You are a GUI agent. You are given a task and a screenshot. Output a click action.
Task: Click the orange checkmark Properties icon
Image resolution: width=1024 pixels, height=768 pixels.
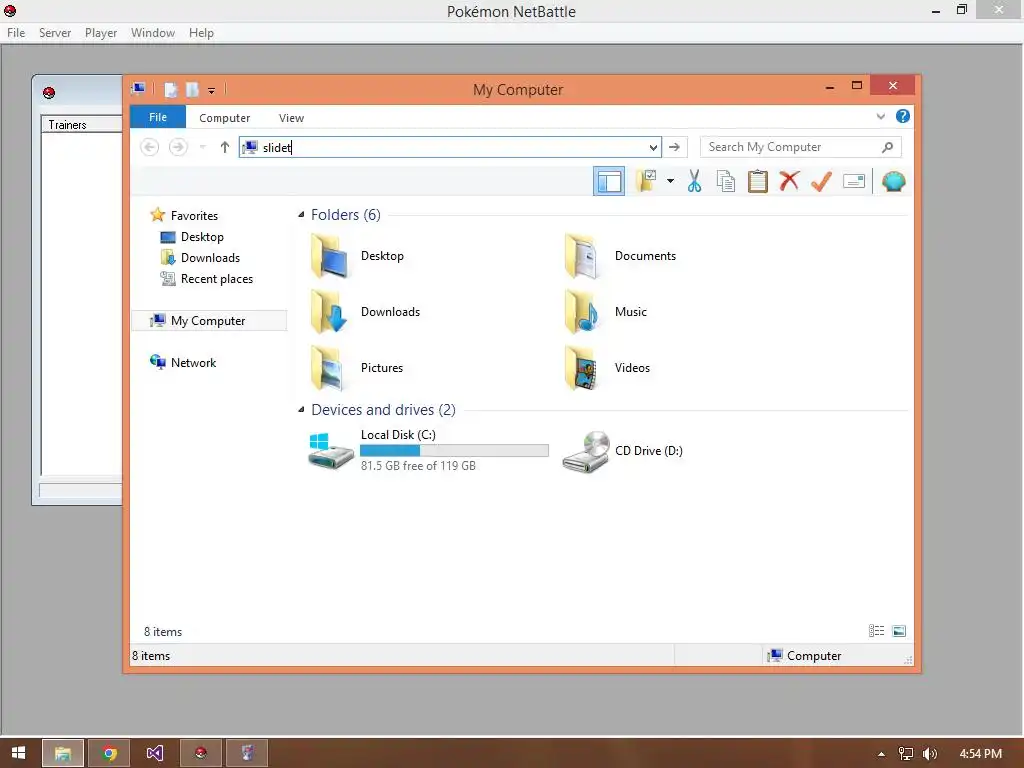[x=821, y=181]
